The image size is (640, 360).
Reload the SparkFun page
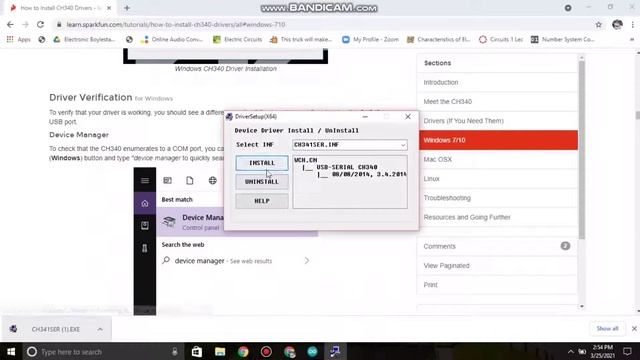point(40,24)
